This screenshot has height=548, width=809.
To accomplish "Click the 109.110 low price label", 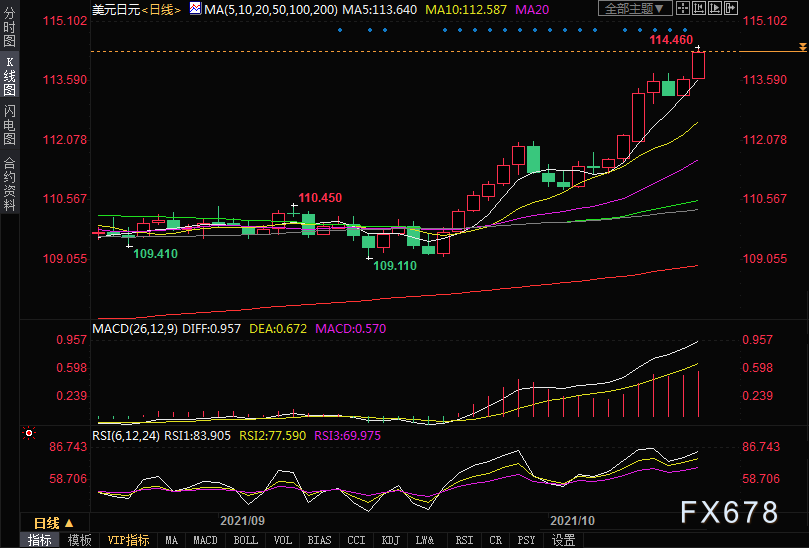I will coord(395,266).
